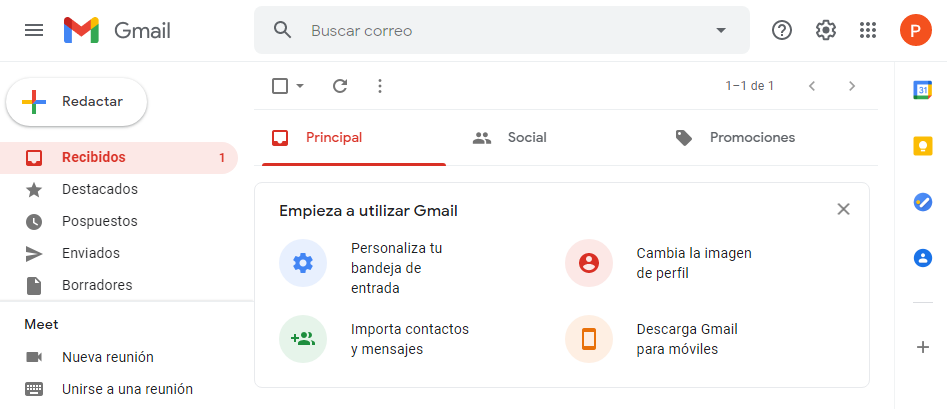Click the Redactar compose button
Viewport: 947px width, 409px height.
(x=77, y=101)
